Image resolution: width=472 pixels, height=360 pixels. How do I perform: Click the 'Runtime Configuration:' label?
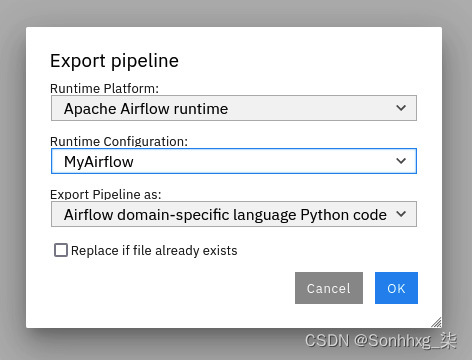point(119,141)
